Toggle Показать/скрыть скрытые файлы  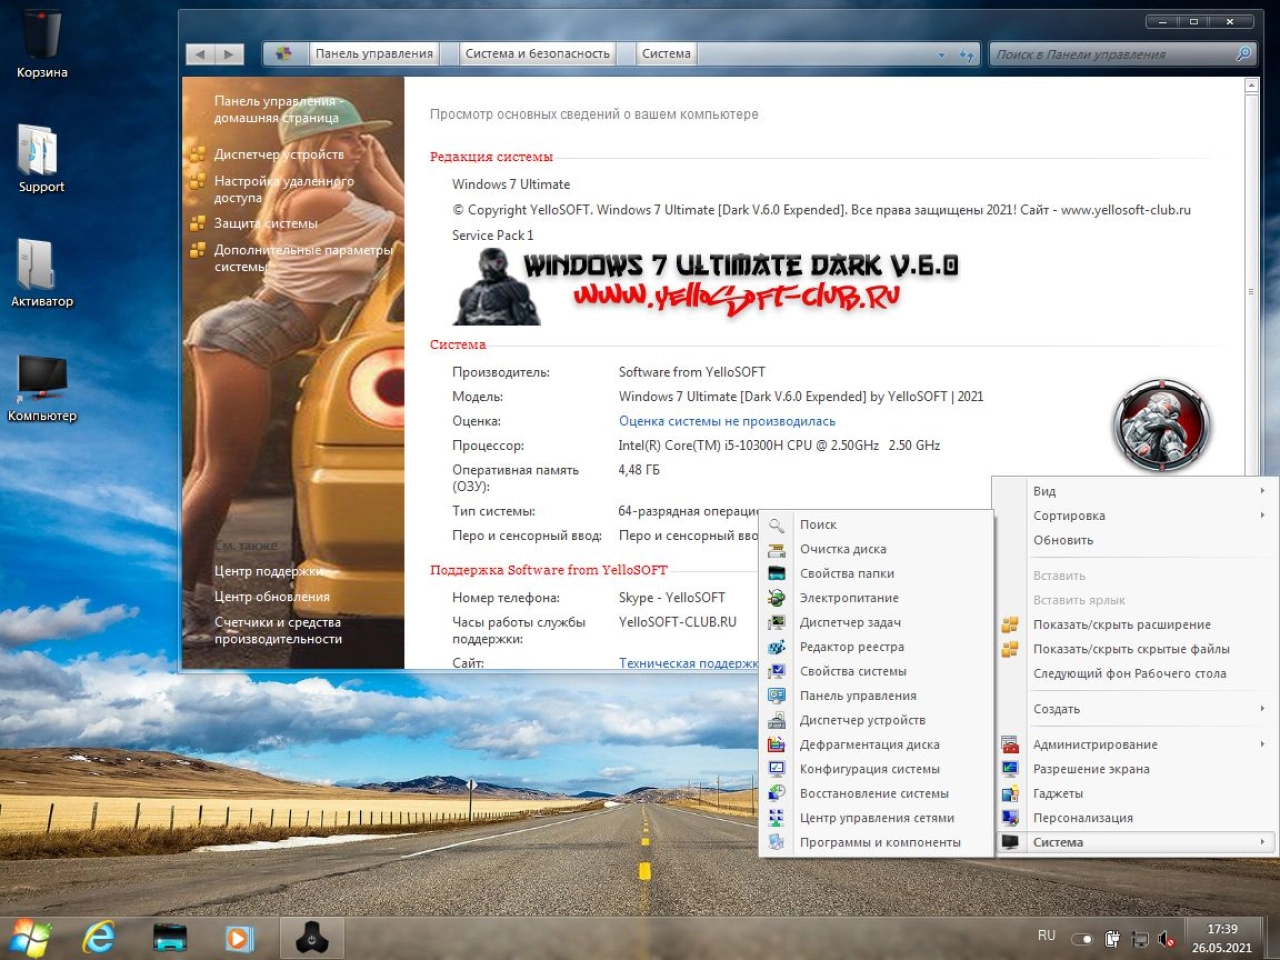pos(1131,649)
